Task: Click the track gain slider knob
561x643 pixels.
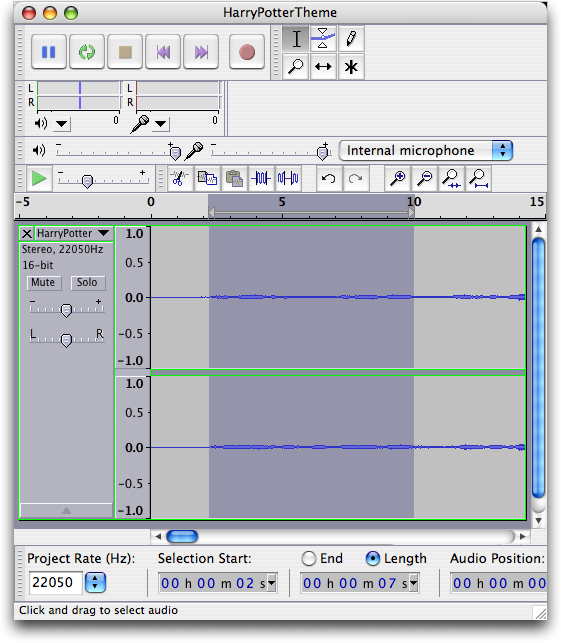Action: tap(66, 310)
